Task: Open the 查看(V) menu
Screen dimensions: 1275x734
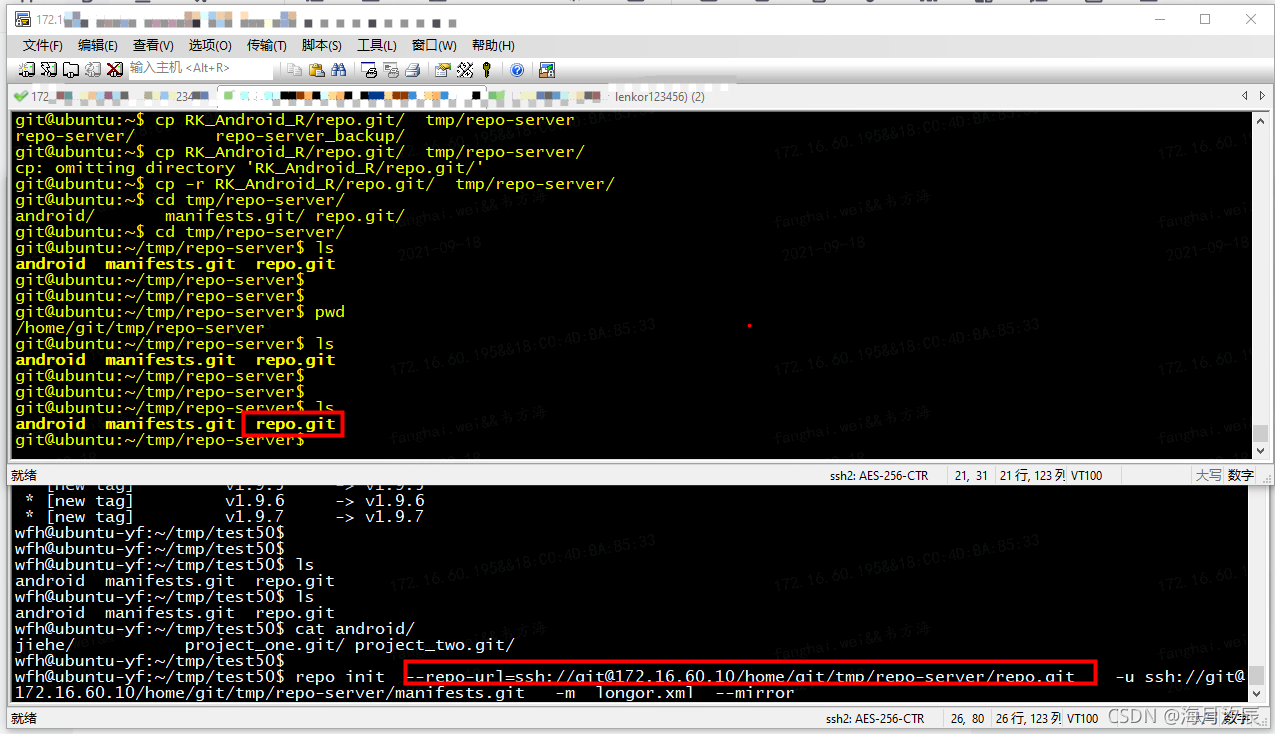Action: coord(153,45)
